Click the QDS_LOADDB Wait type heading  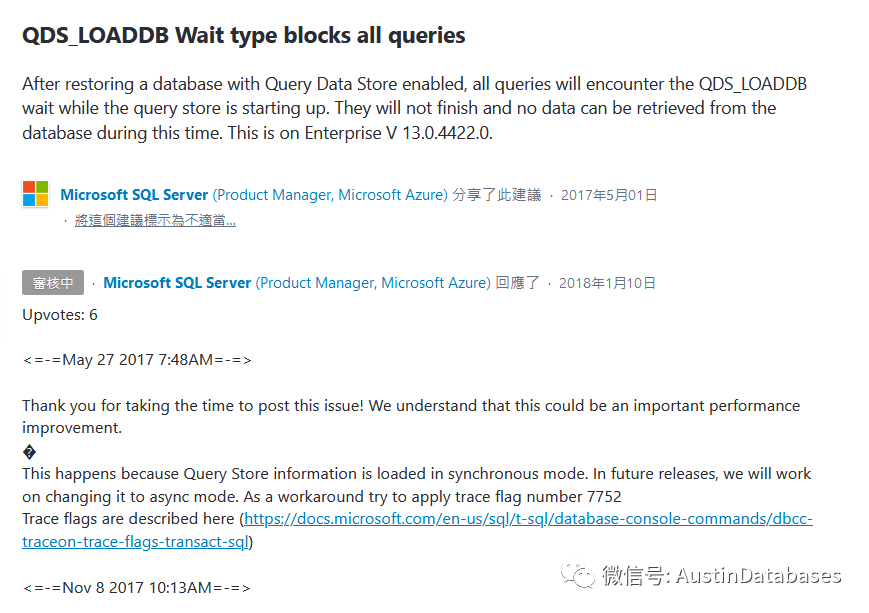point(243,35)
